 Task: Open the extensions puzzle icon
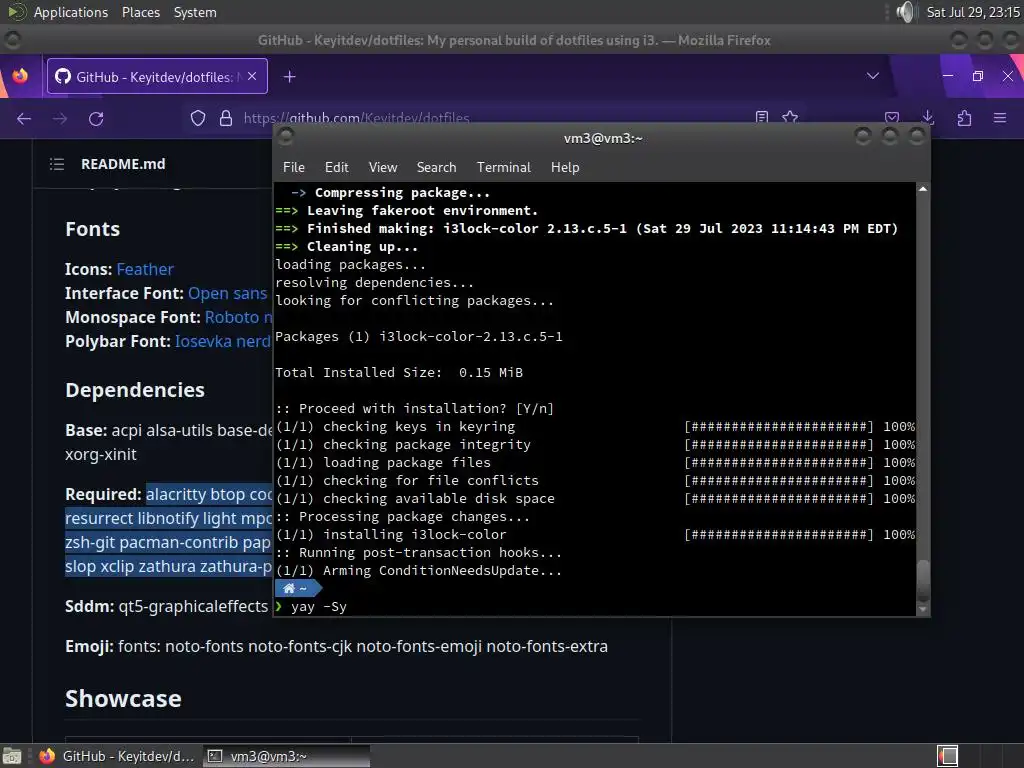point(964,118)
